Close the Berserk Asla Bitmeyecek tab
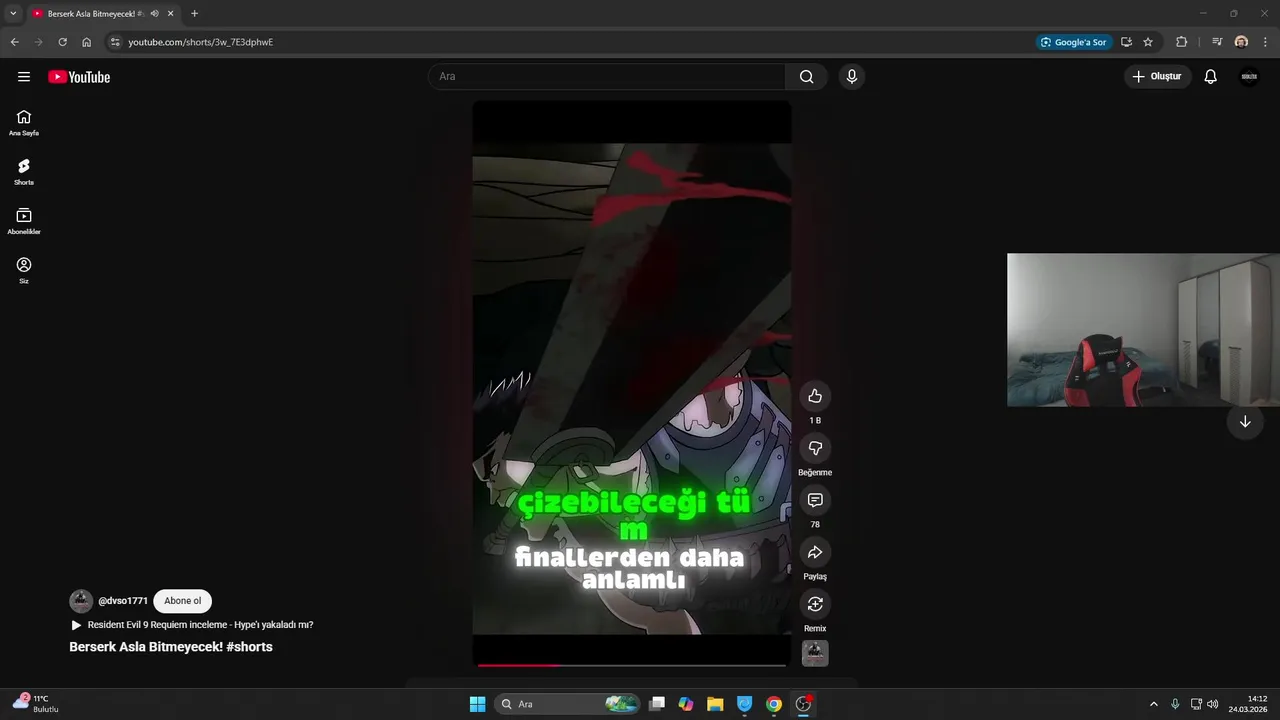1280x720 pixels. point(171,14)
